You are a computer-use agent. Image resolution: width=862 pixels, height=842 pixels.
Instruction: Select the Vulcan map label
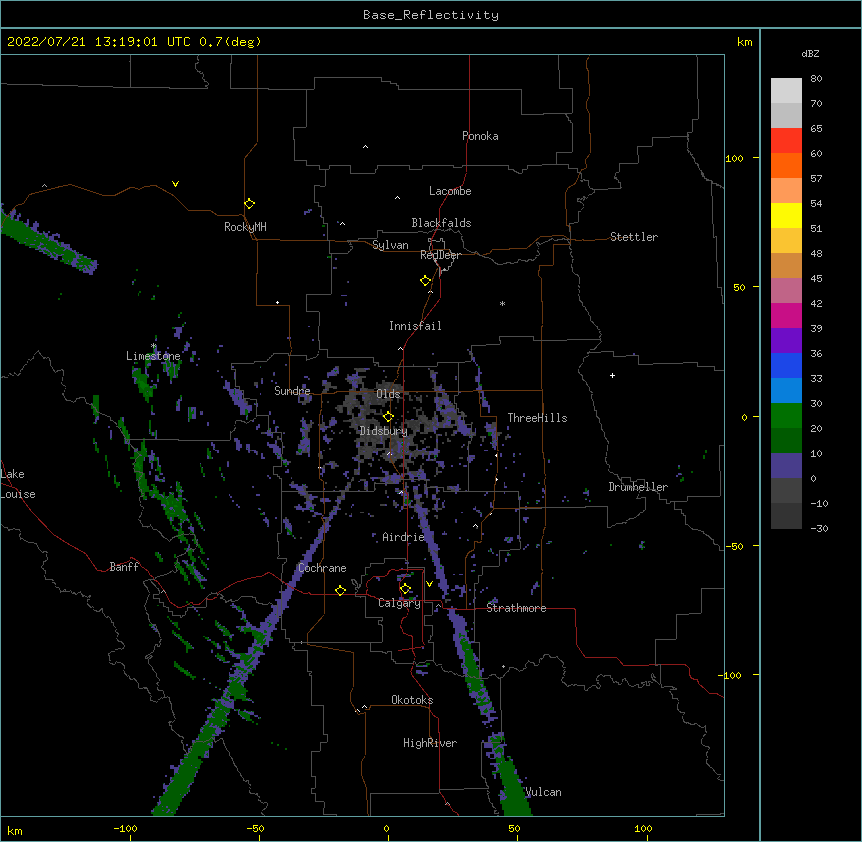543,792
